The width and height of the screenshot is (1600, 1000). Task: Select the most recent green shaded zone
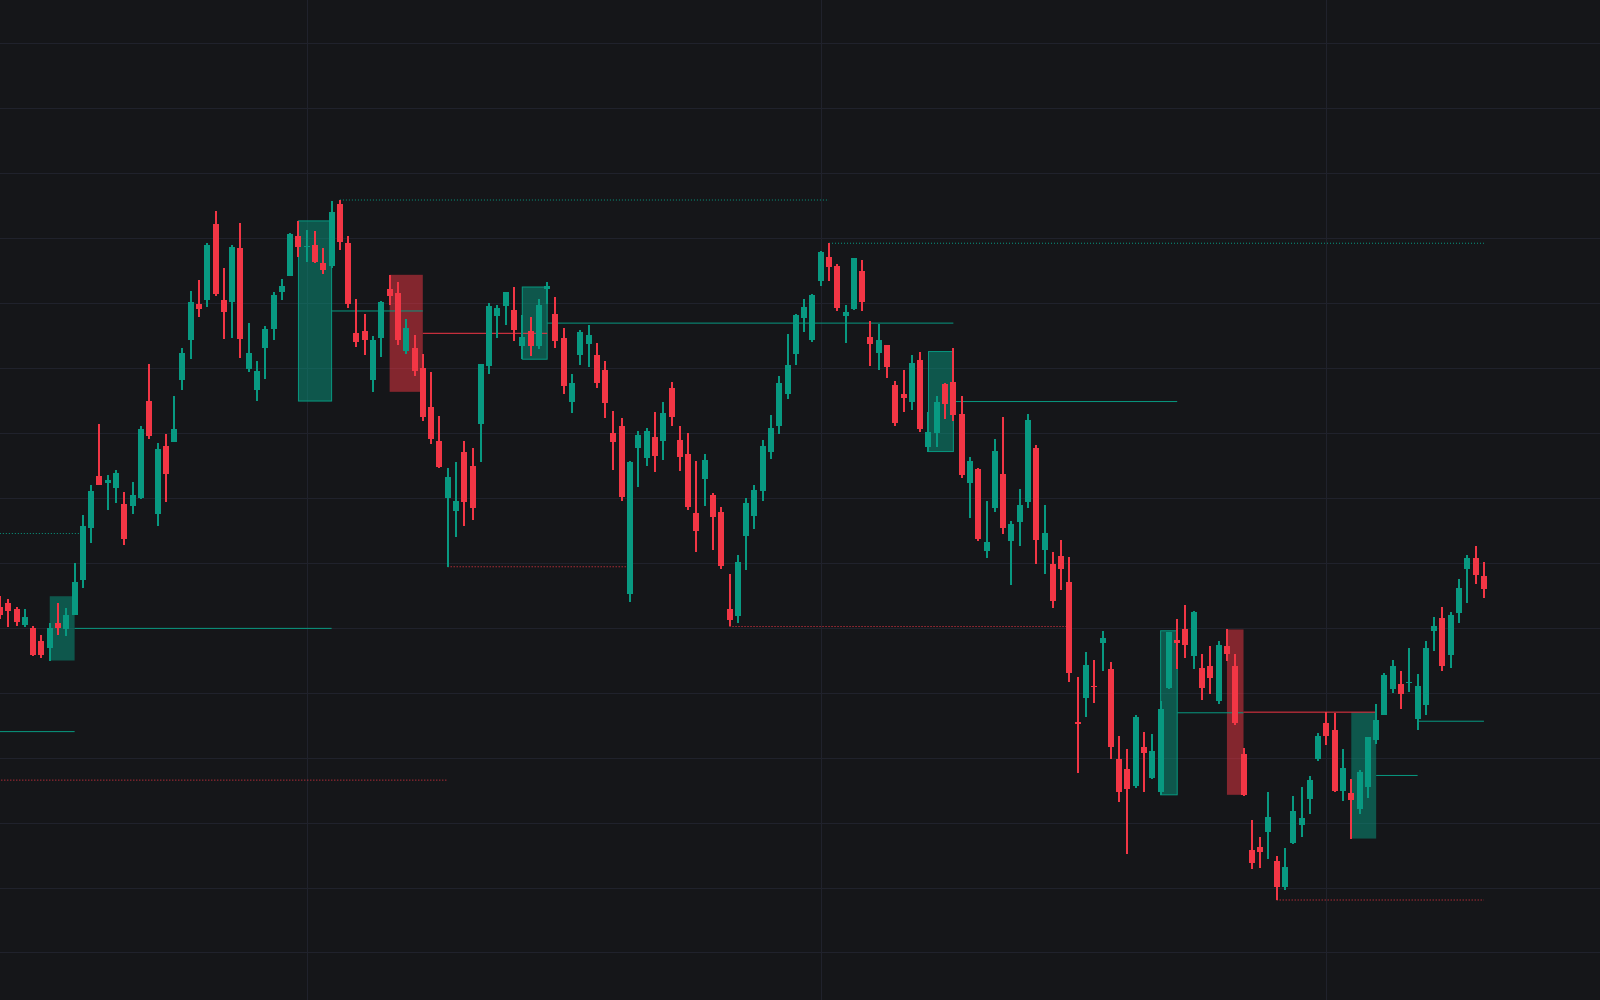click(1363, 775)
